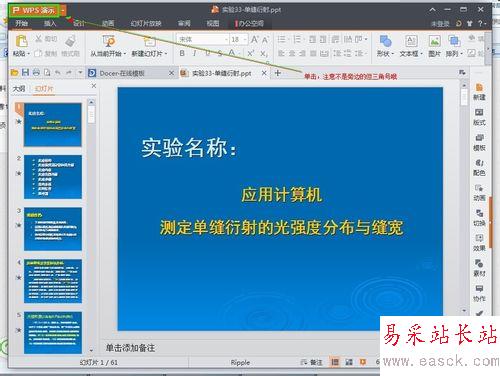
Task: Toggle Italic formatting
Action: click(195, 53)
